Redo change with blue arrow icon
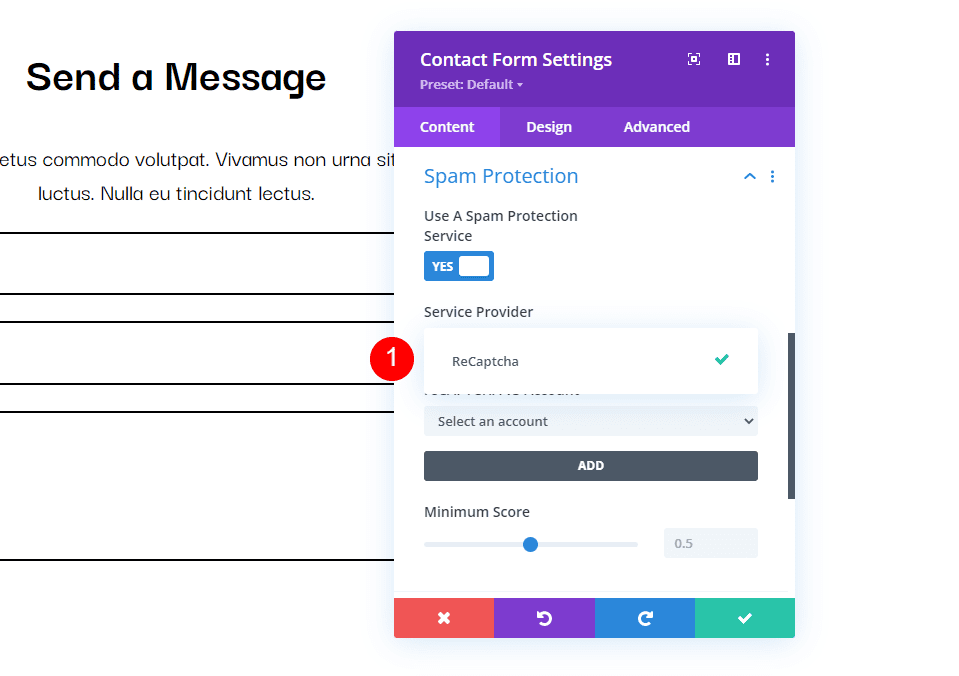 [645, 618]
